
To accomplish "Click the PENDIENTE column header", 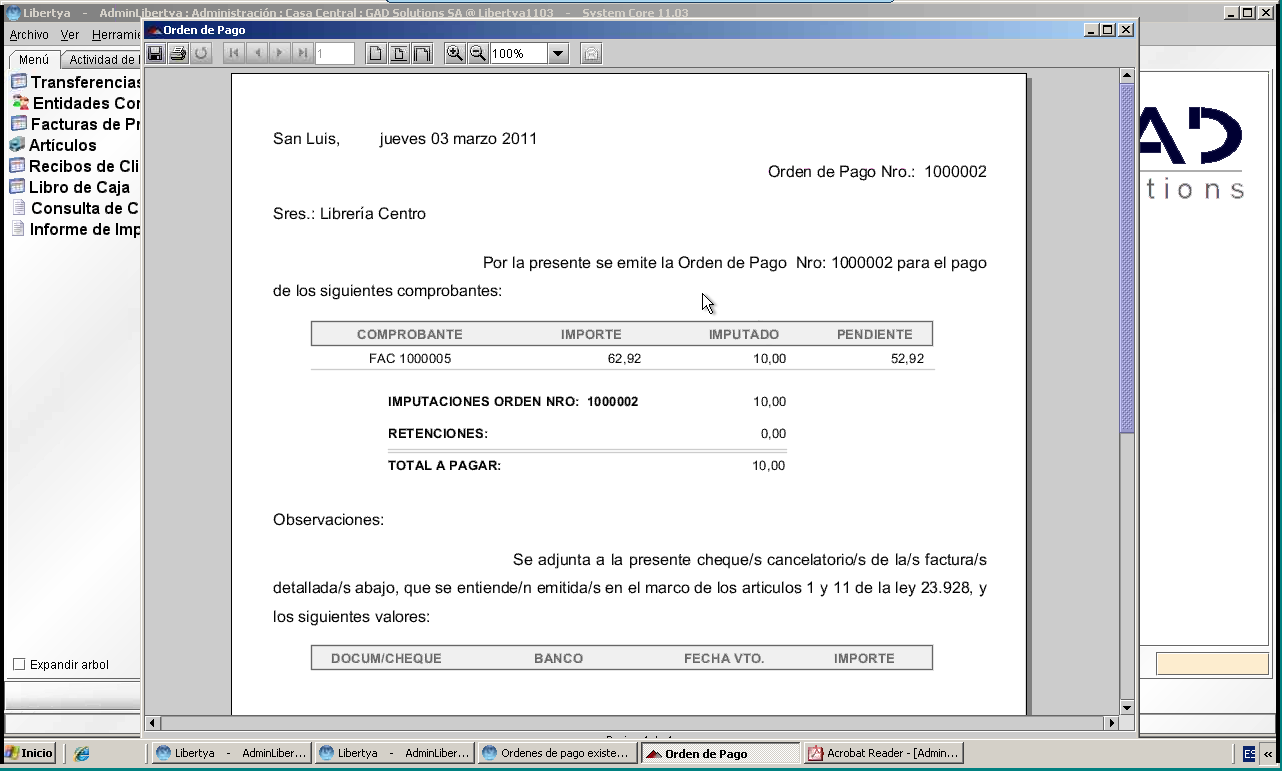I will [875, 334].
